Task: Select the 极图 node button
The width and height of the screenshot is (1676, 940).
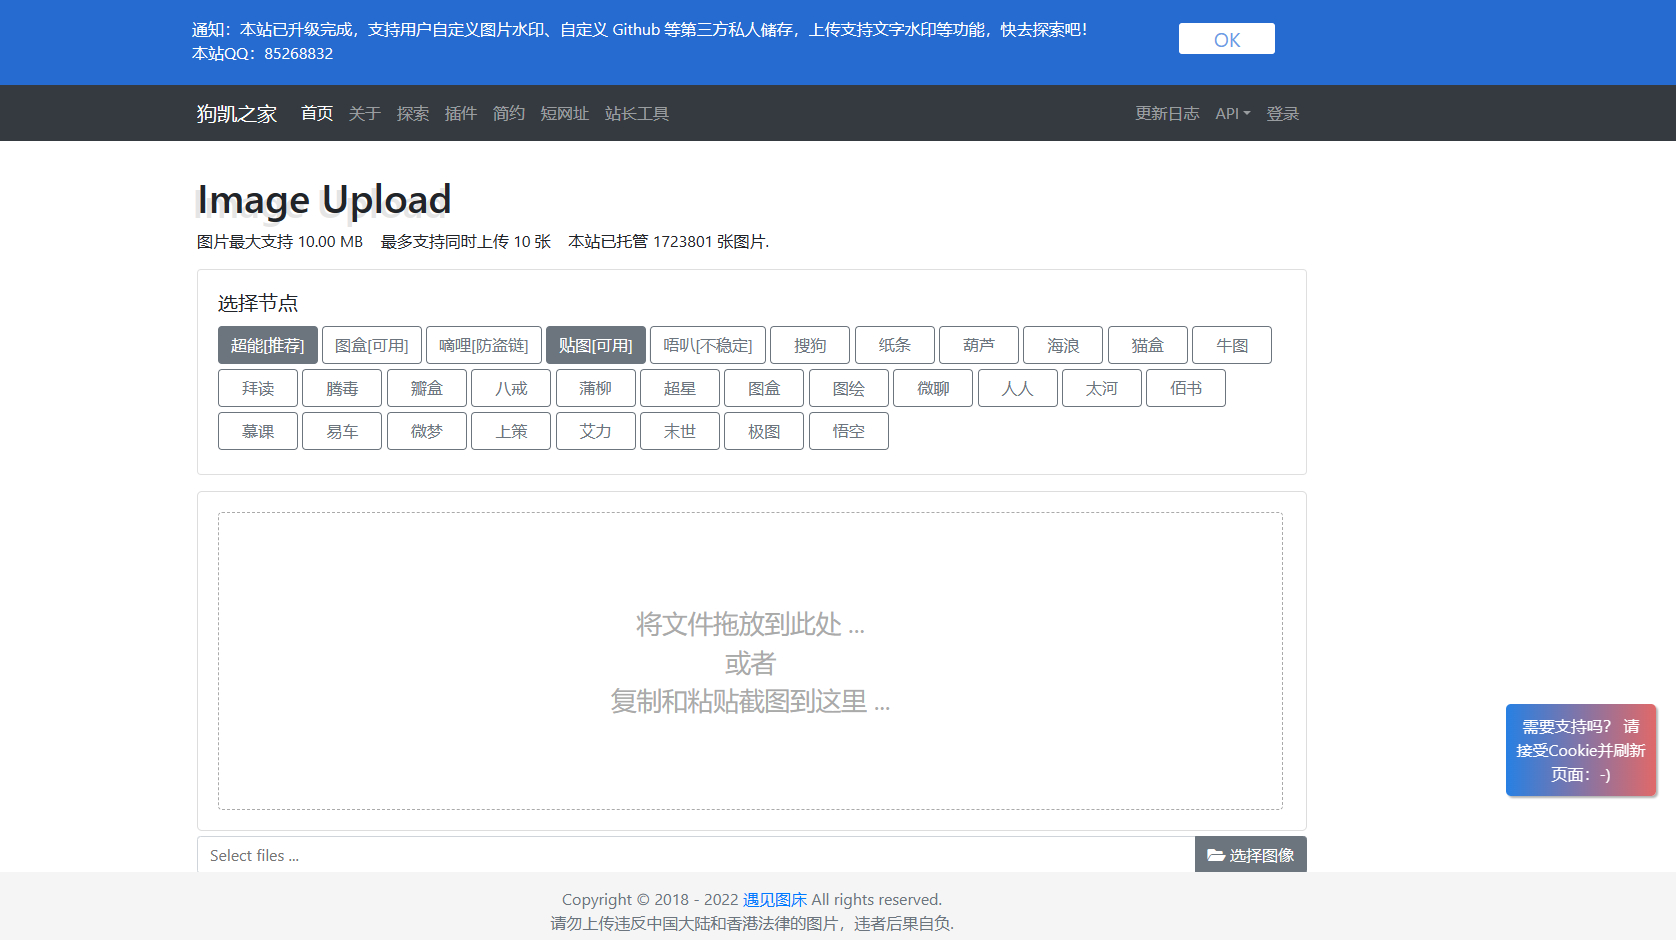Action: 764,431
